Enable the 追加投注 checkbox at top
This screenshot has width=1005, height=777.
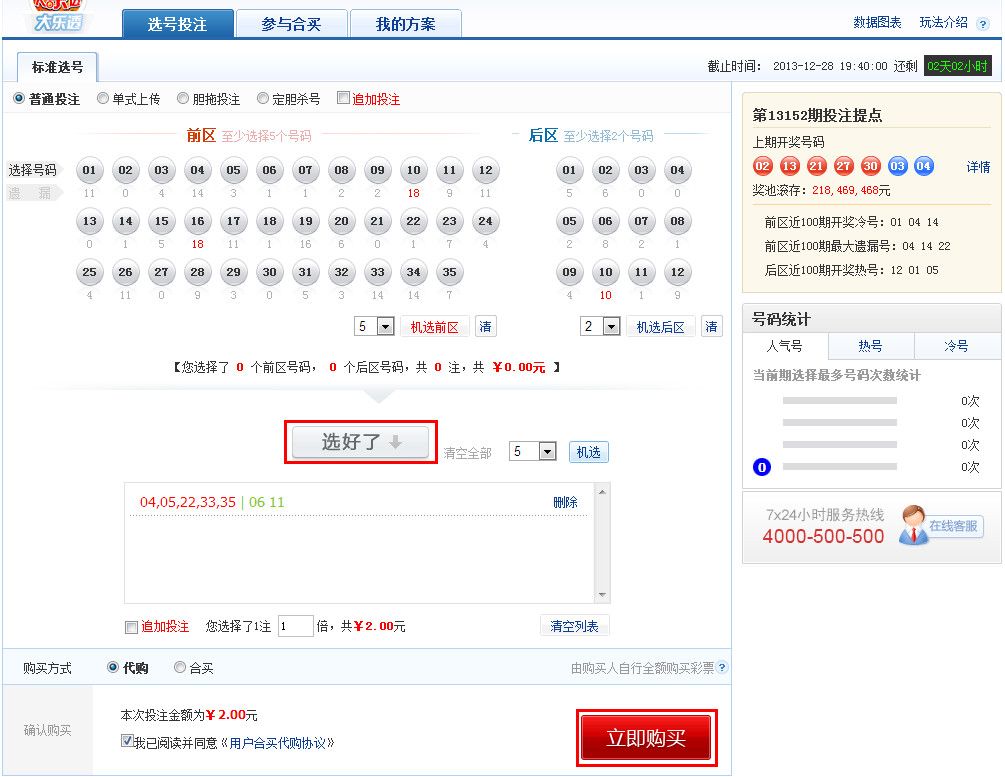click(343, 99)
